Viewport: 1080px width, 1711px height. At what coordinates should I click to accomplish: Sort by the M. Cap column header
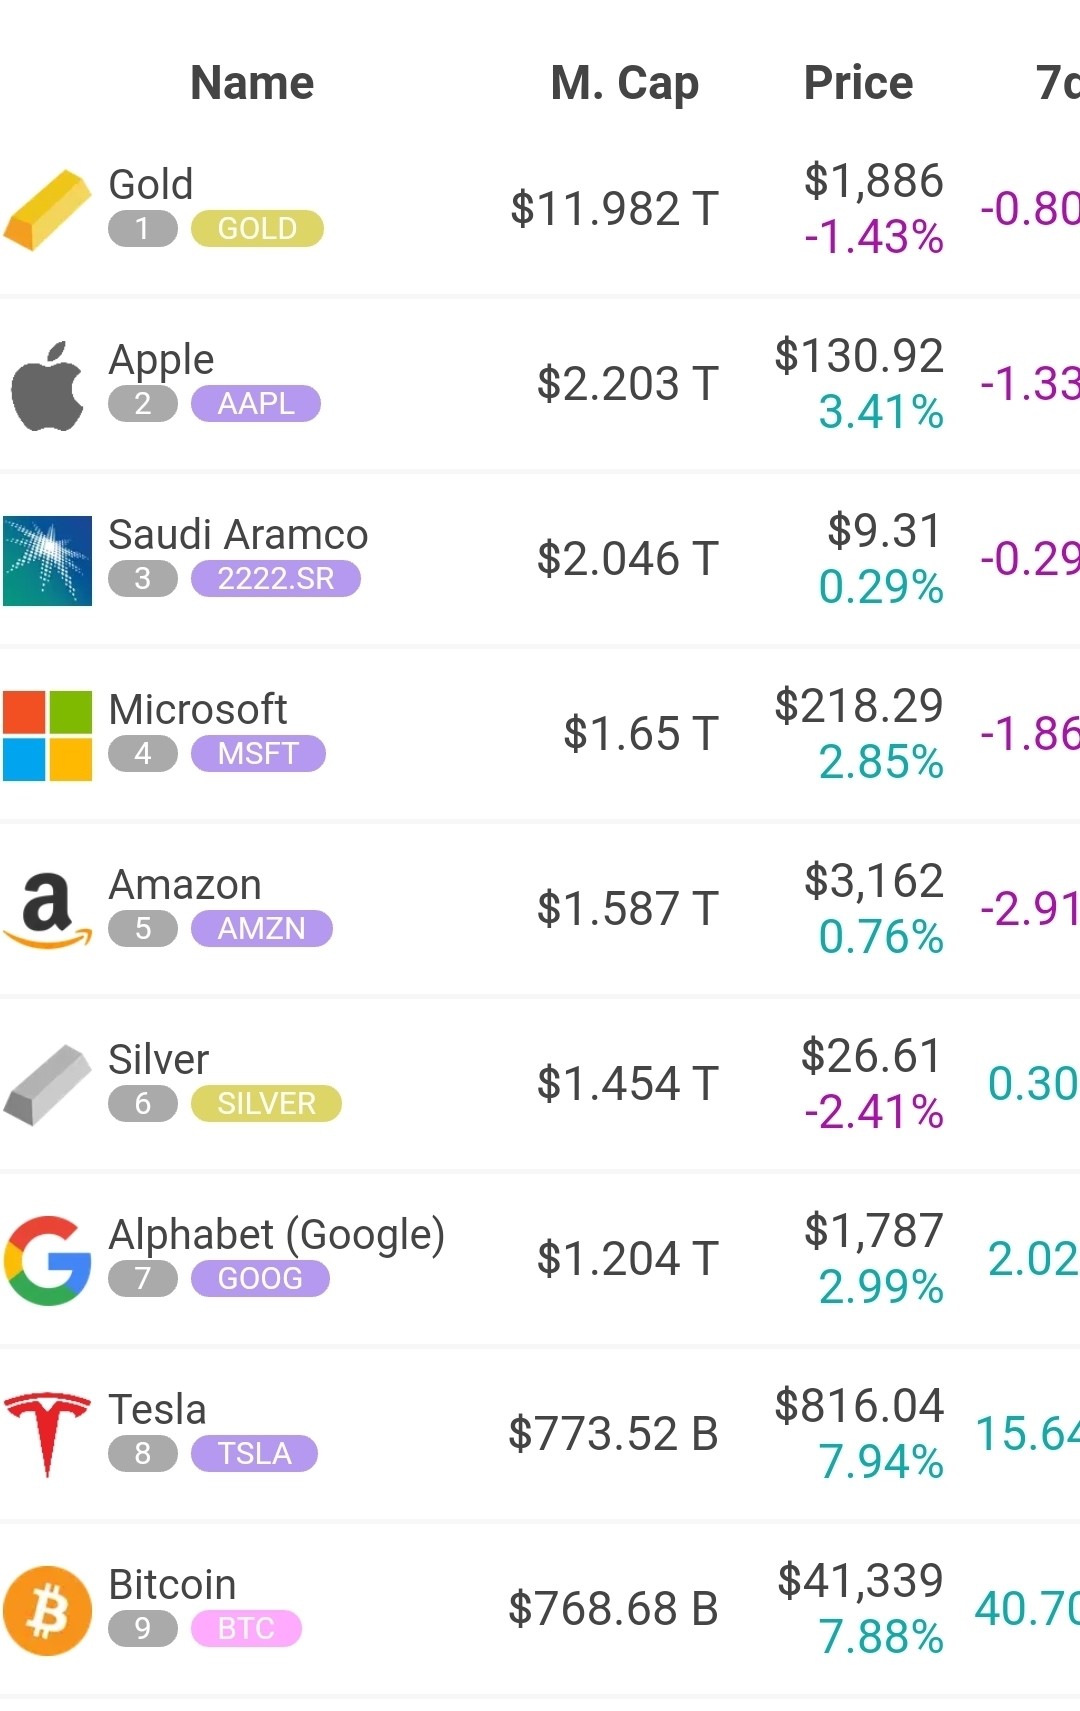click(x=624, y=83)
